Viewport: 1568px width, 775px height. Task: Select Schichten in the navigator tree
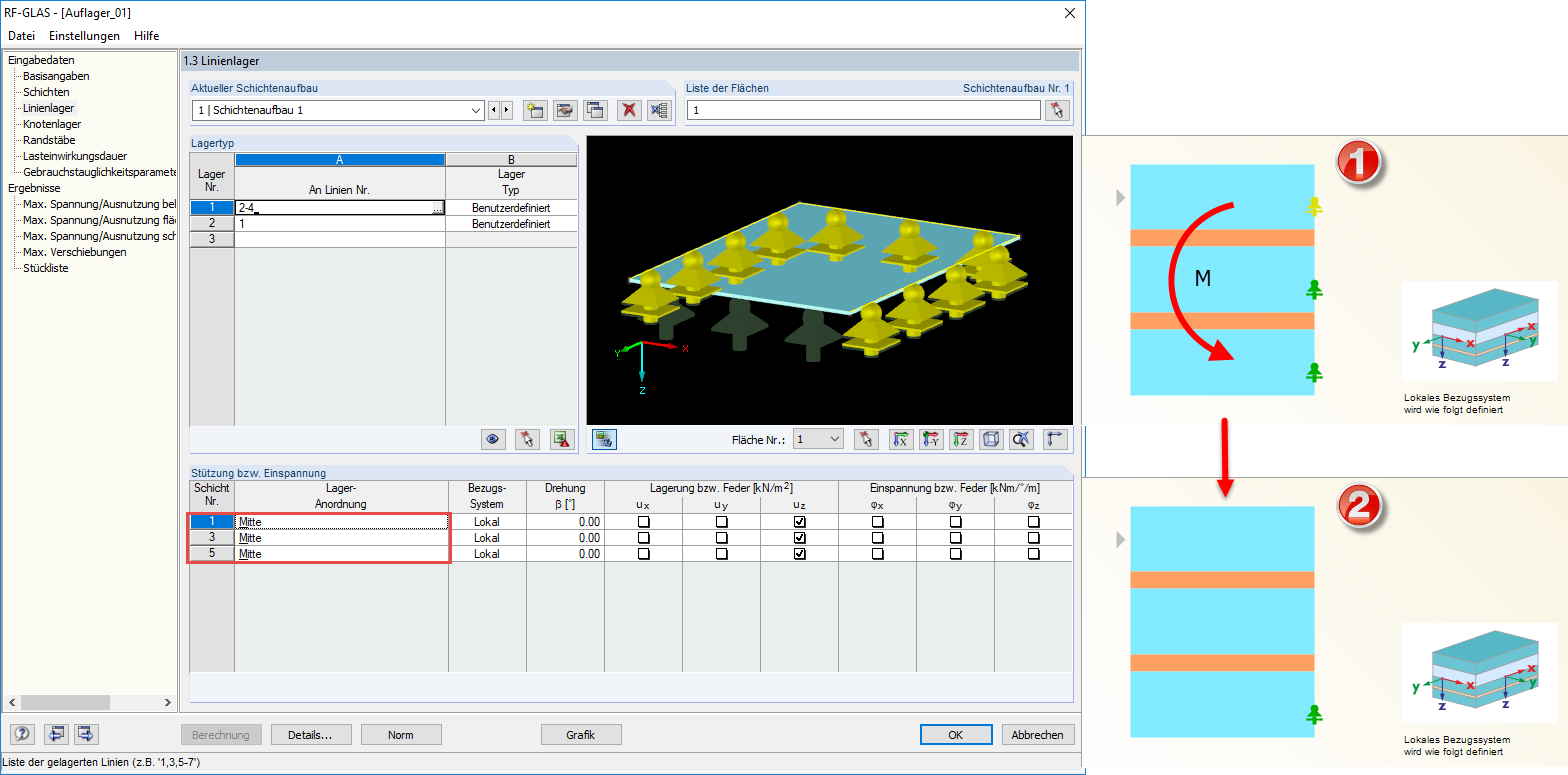point(46,92)
